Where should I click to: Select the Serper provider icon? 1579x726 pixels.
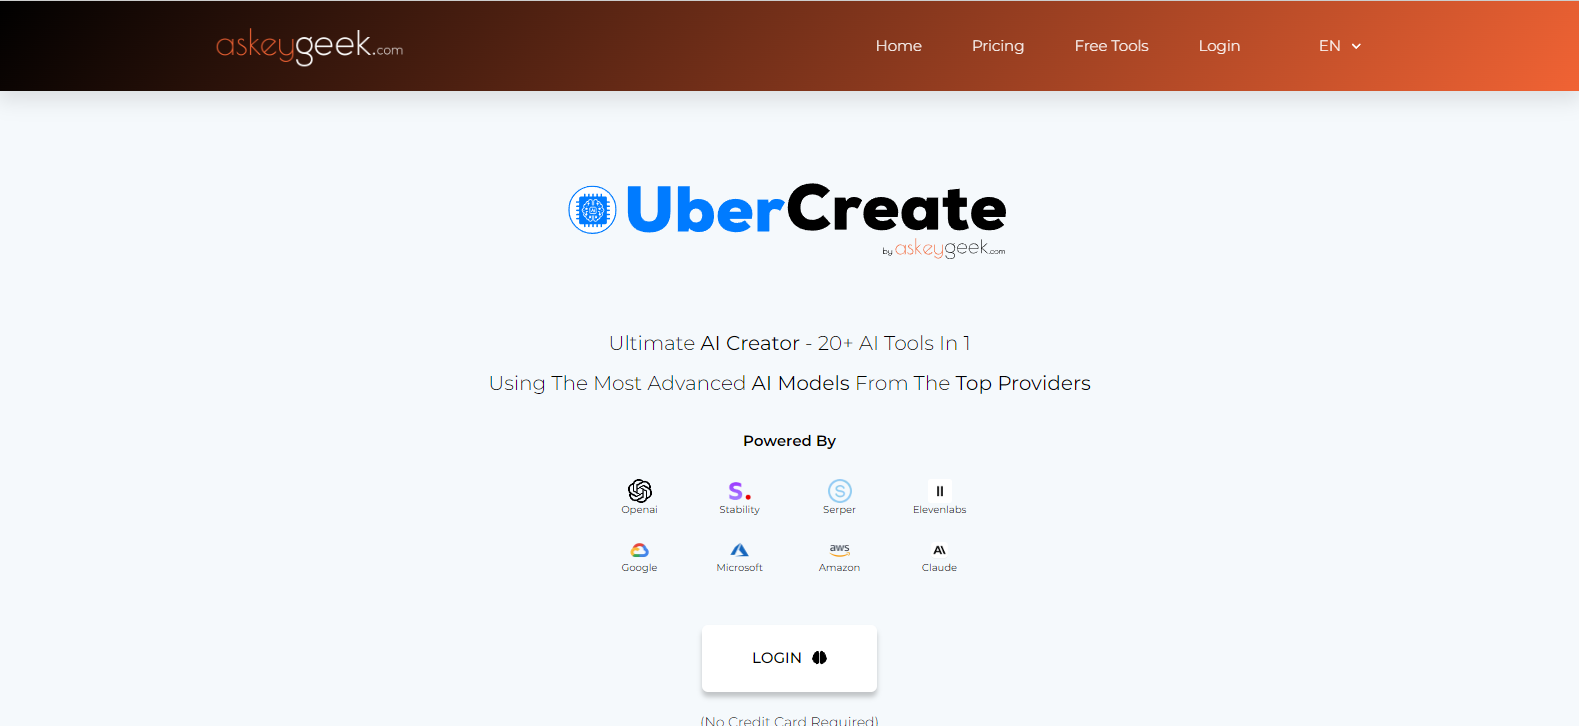click(840, 490)
